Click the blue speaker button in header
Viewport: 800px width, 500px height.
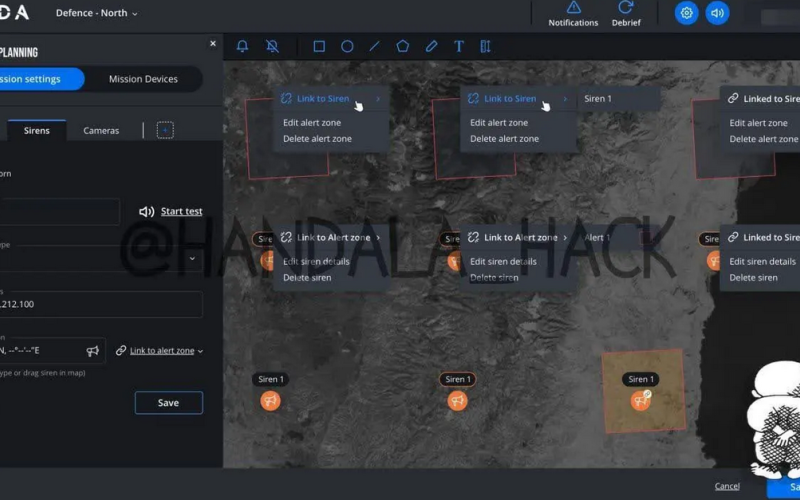pos(717,13)
